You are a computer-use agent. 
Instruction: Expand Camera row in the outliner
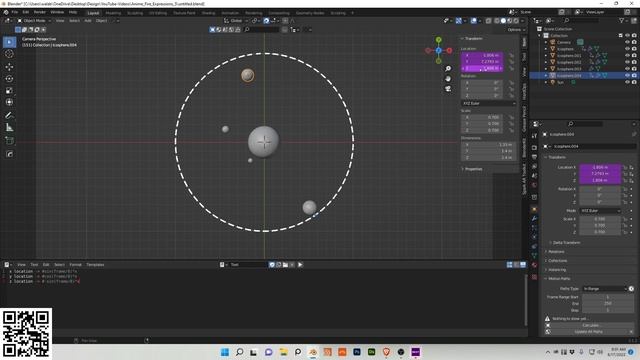546,42
